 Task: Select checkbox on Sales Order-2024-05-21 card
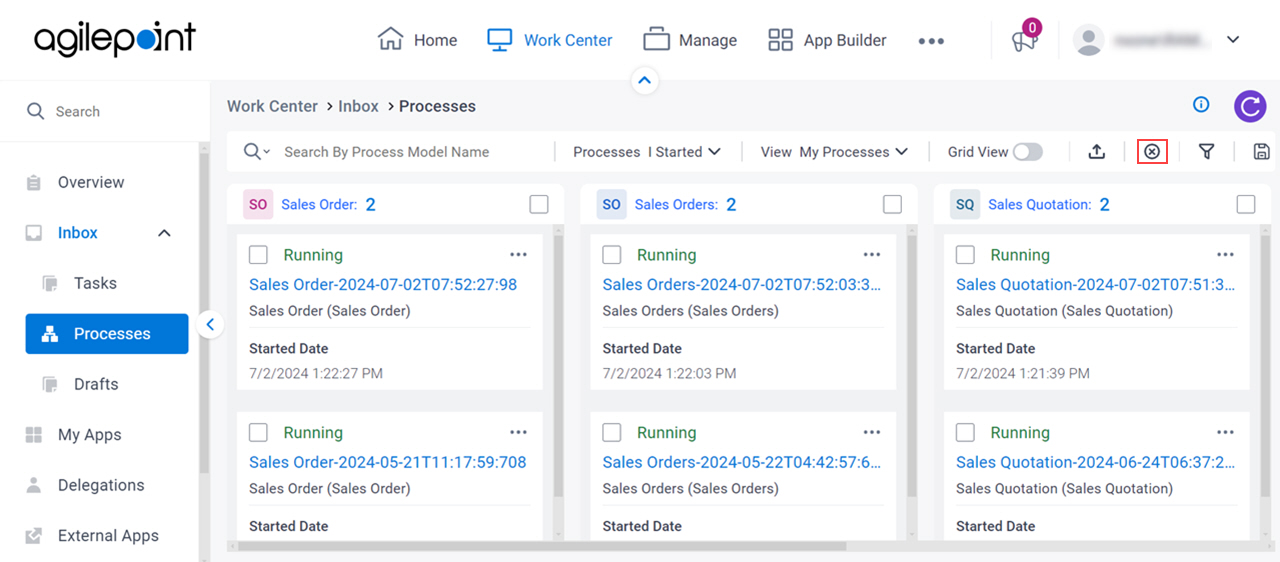[x=258, y=433]
